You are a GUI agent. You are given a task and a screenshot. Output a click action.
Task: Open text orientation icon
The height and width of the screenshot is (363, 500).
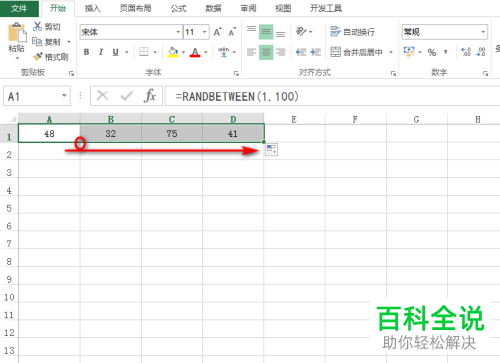pos(301,32)
